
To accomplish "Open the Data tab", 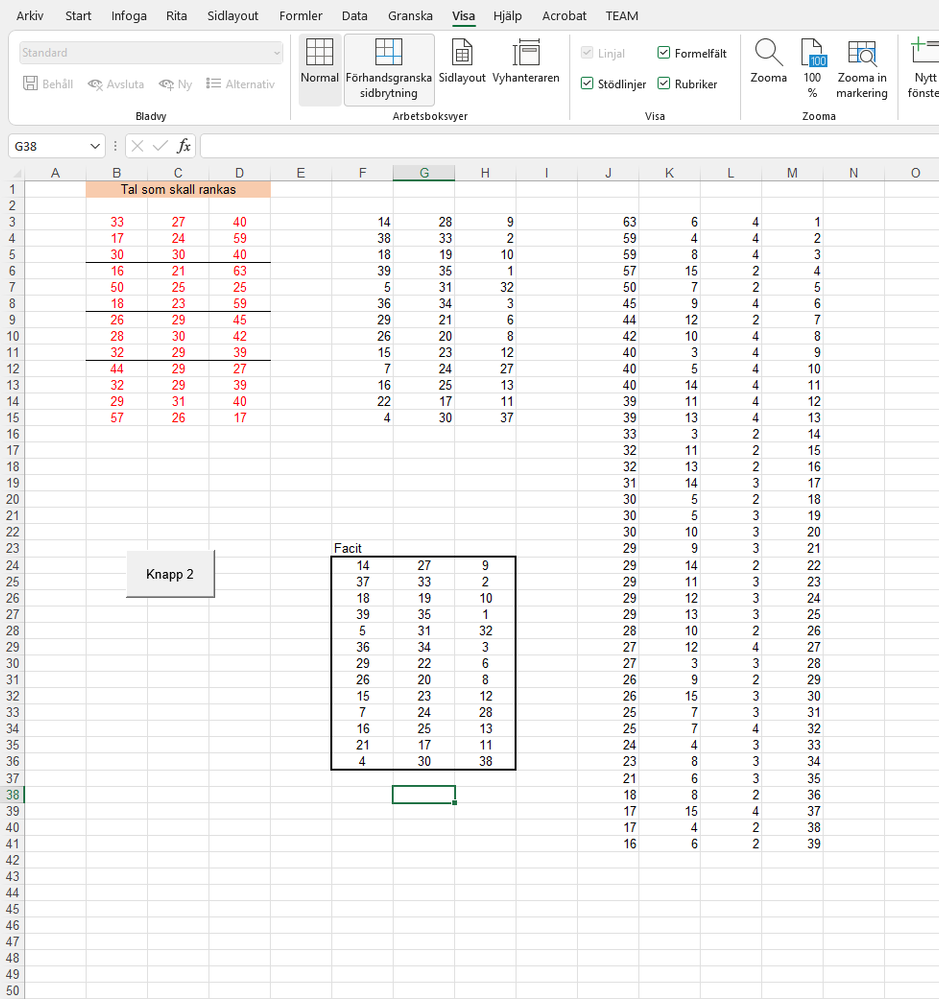I will 354,16.
